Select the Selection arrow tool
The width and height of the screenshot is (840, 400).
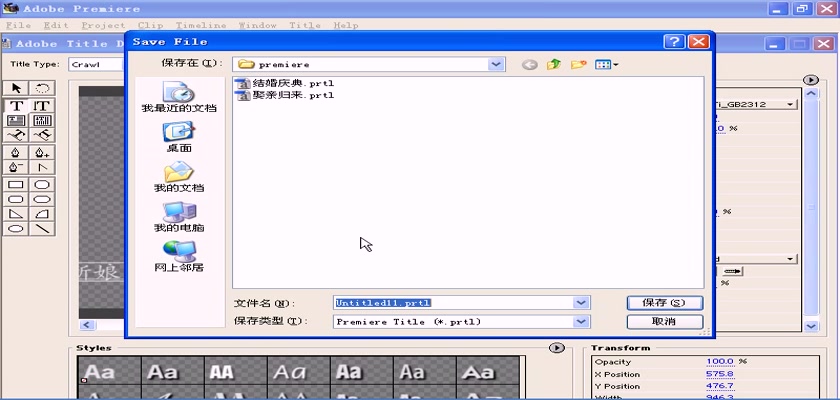[16, 88]
